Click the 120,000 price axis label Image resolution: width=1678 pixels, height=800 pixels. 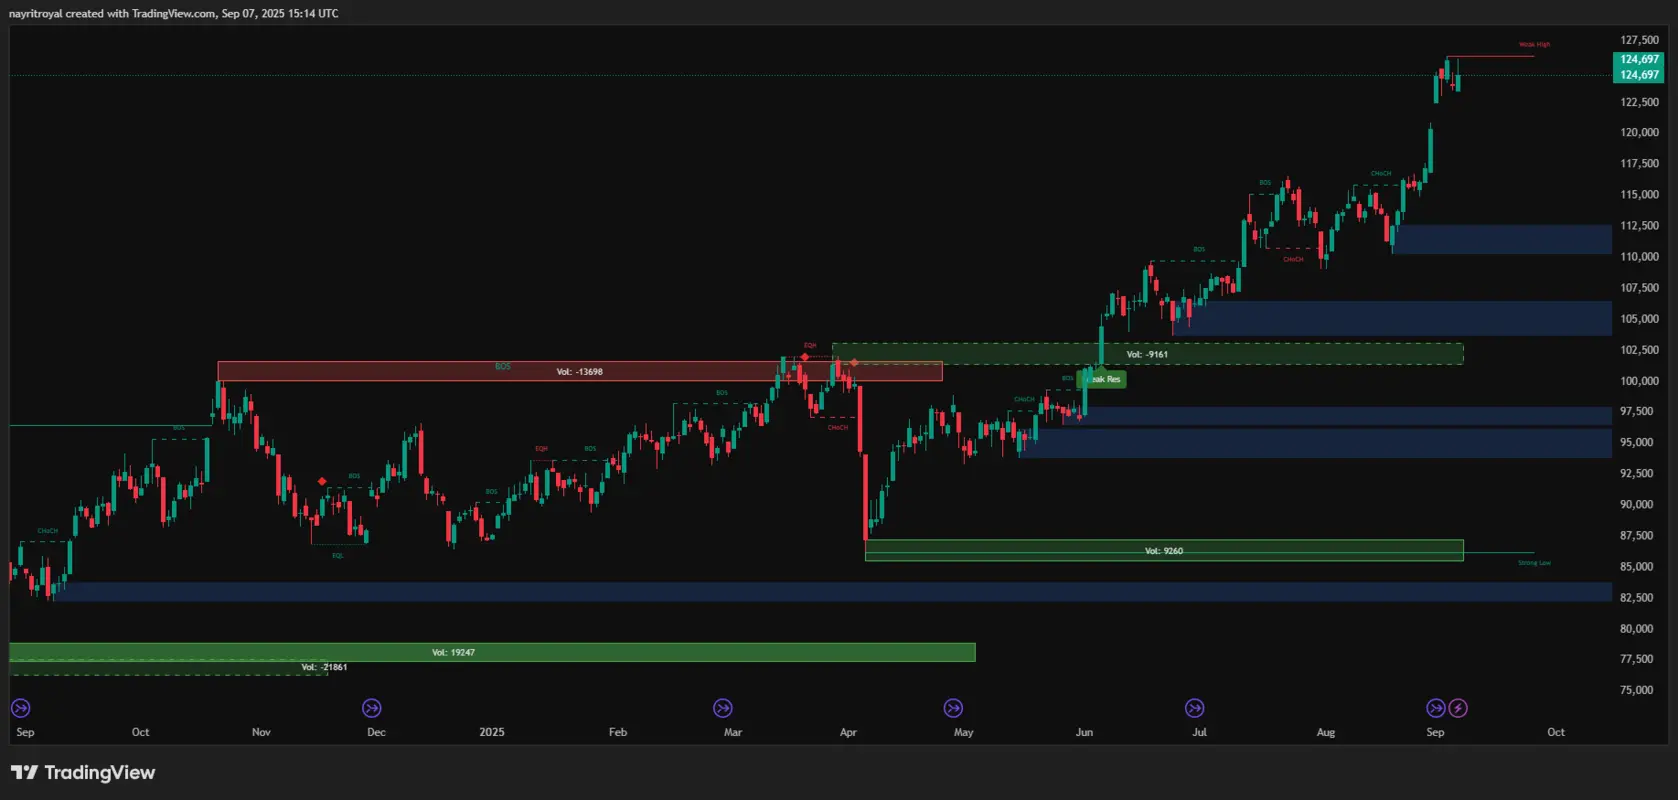[x=1639, y=132]
